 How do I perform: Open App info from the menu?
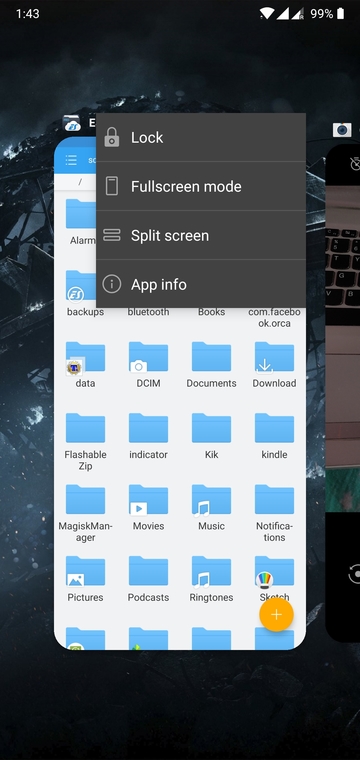point(201,284)
